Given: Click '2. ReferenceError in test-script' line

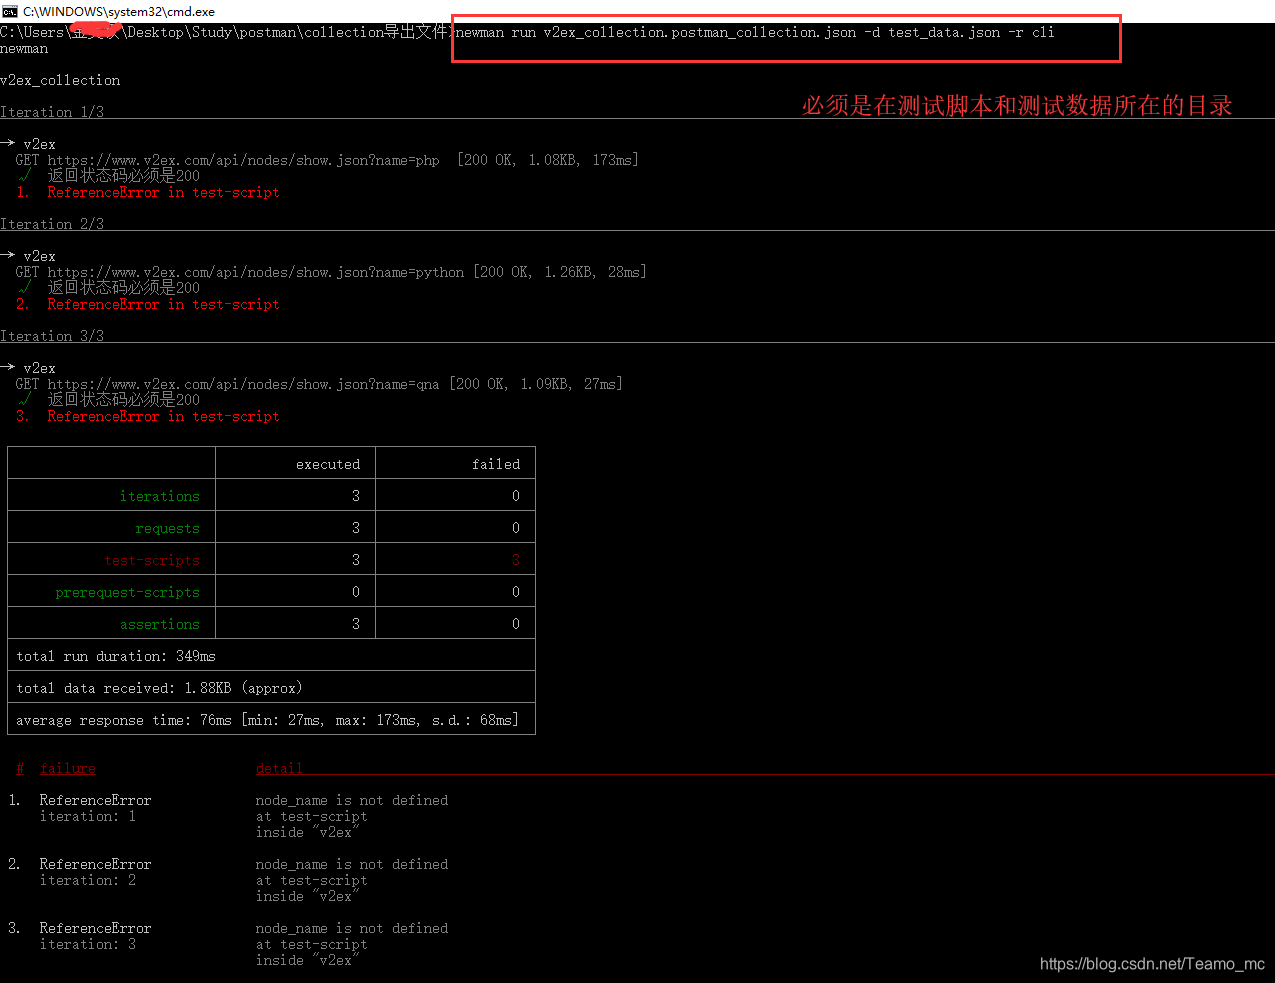Looking at the screenshot, I should click(x=148, y=304).
